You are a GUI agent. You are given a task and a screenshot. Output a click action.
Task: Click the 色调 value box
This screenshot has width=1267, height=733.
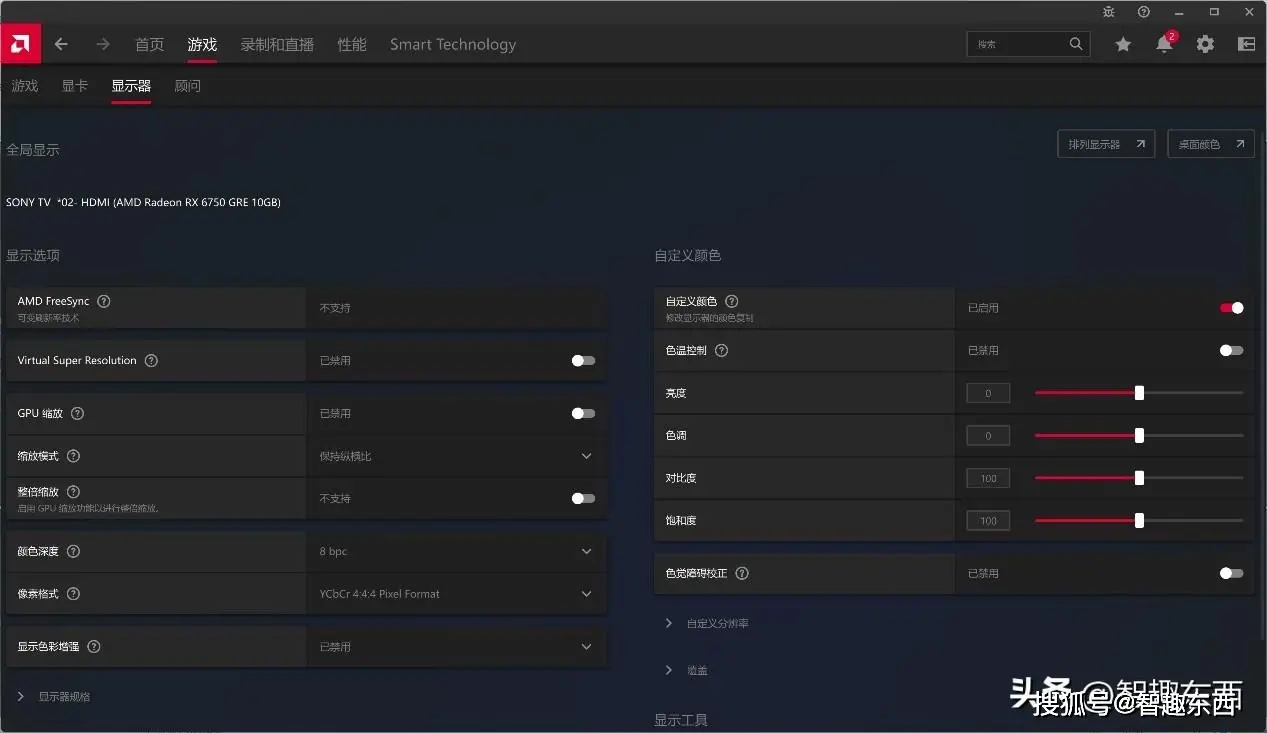click(x=988, y=436)
